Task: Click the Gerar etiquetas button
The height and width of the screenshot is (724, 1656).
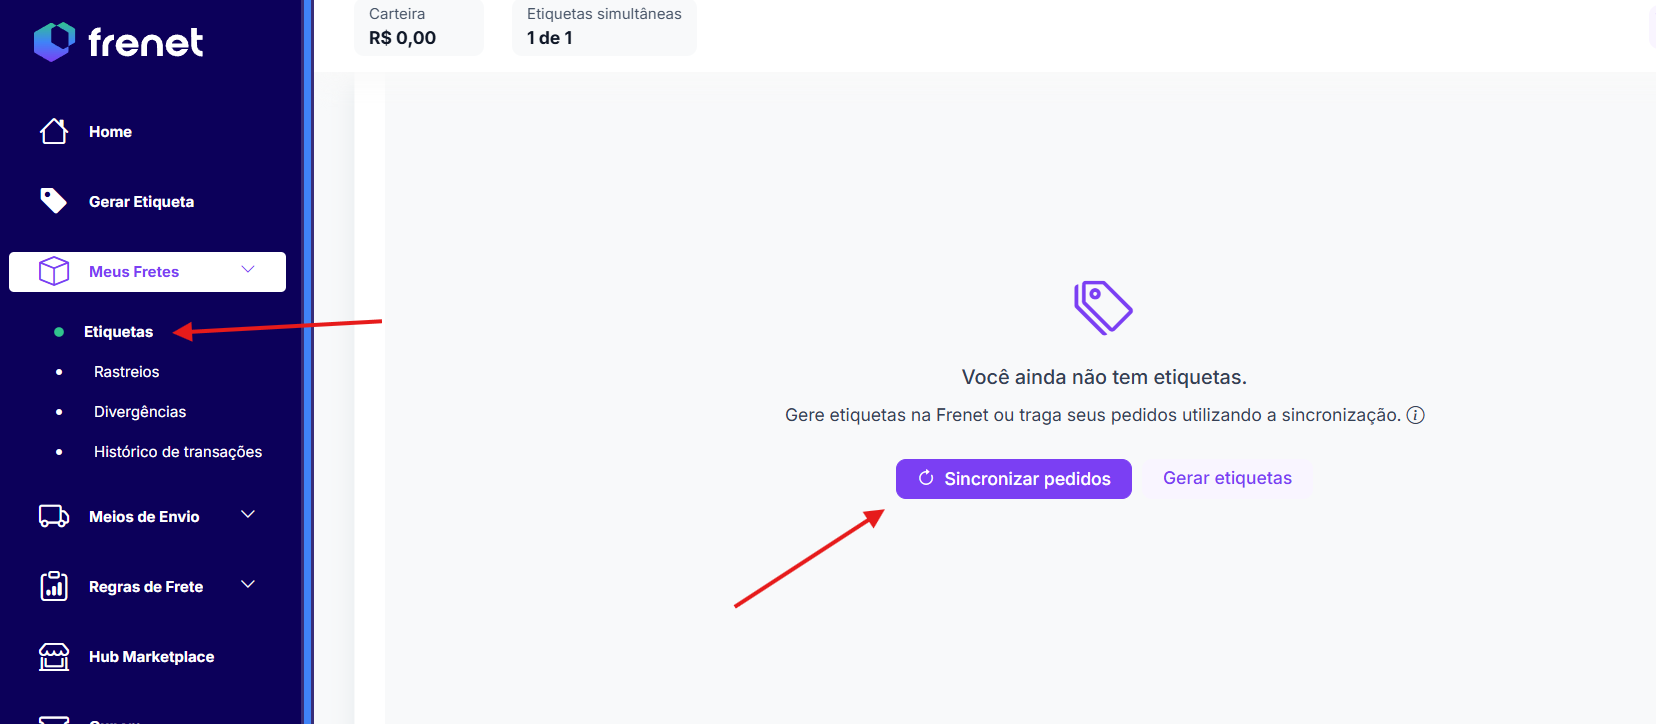Action: 1227,479
